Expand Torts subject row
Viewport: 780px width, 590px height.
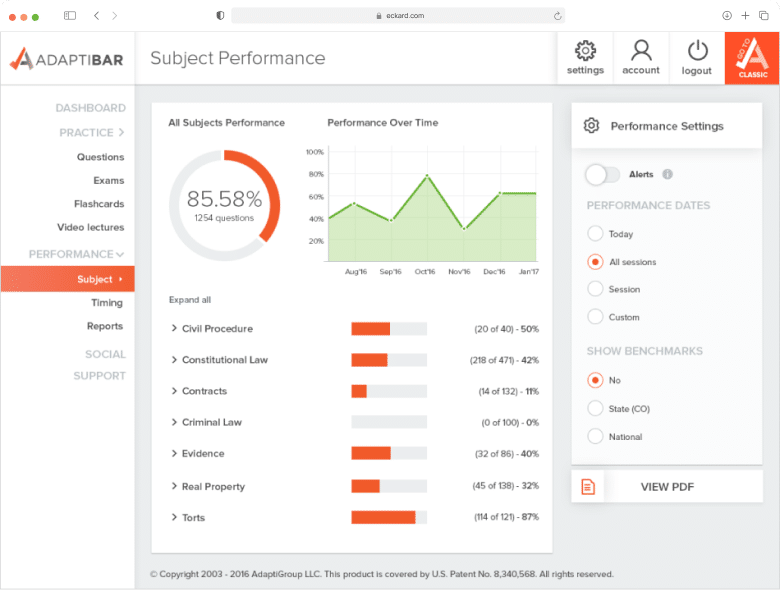click(174, 517)
